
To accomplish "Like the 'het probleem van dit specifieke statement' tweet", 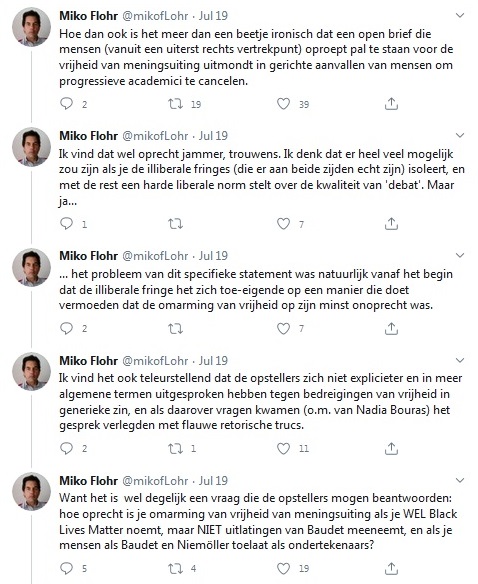I will 284,328.
